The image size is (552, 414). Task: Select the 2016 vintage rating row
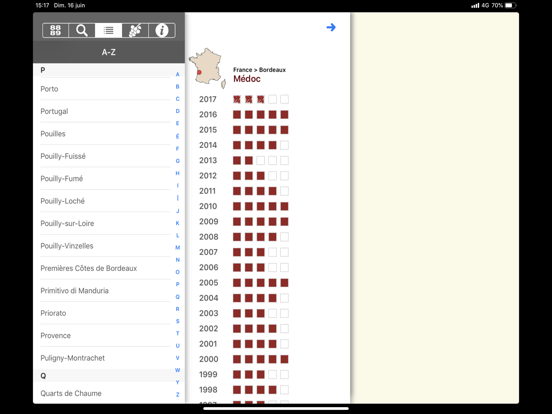[x=244, y=115]
